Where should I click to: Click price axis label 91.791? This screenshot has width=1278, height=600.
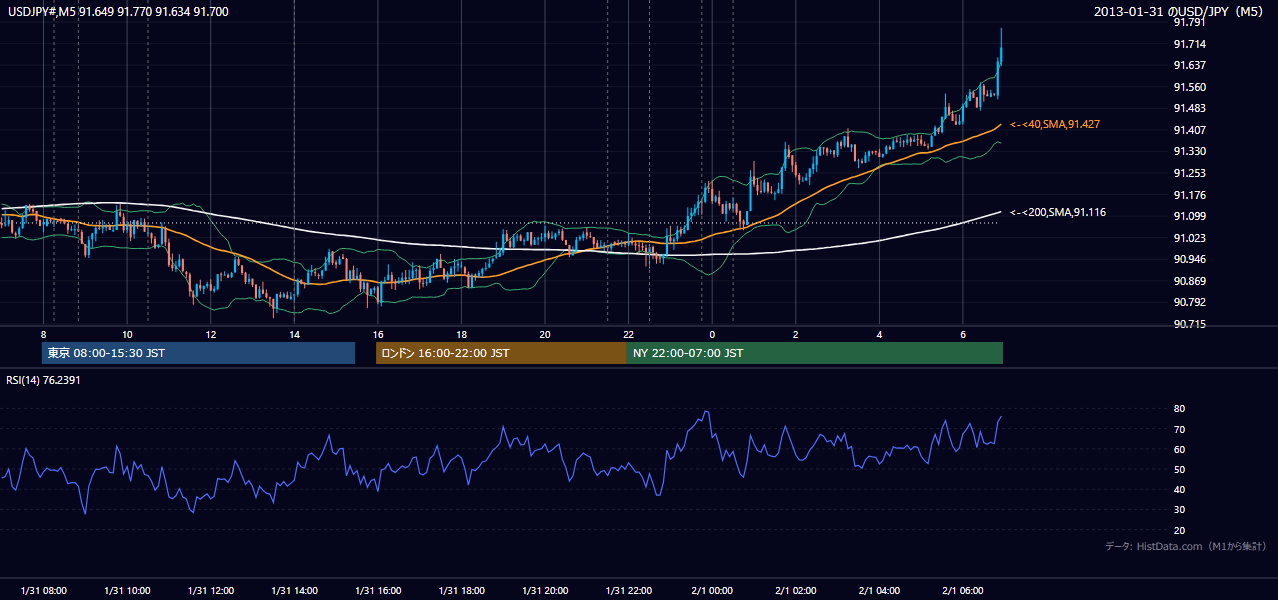(1188, 22)
